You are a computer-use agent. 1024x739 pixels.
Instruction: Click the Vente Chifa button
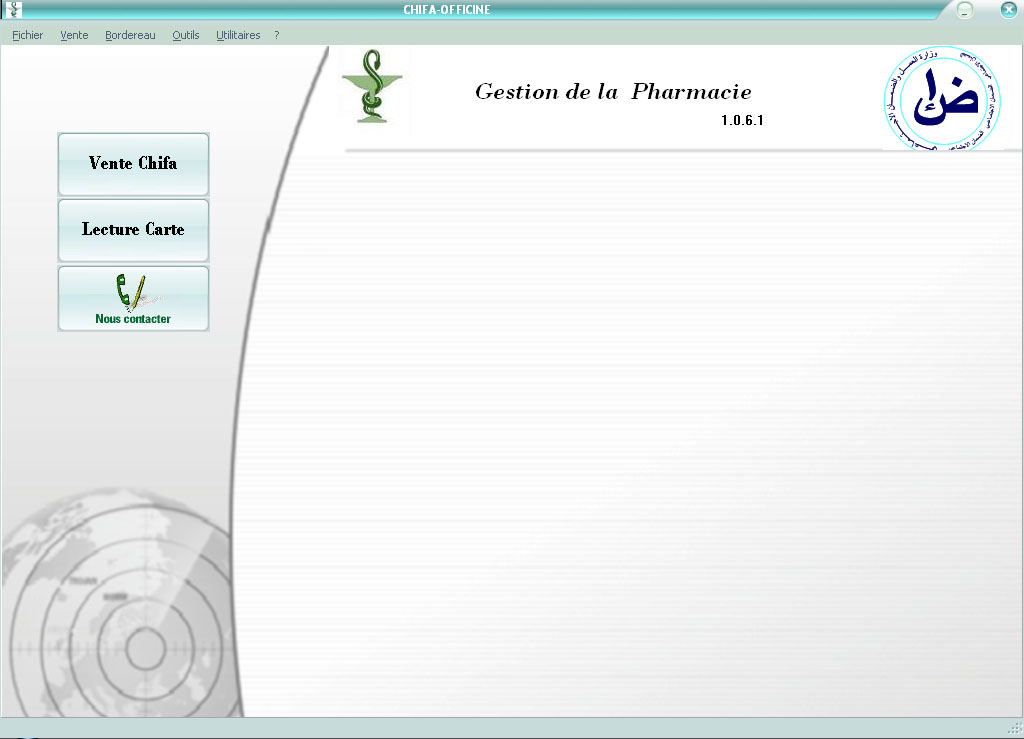[133, 164]
